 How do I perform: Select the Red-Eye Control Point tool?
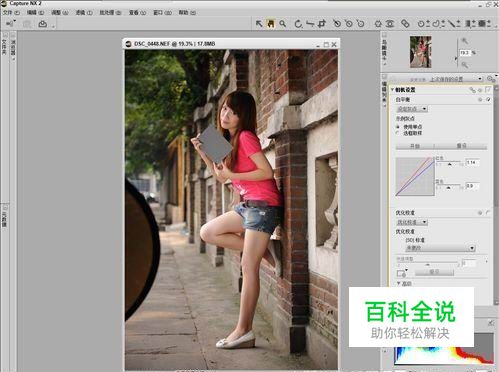tap(390, 24)
